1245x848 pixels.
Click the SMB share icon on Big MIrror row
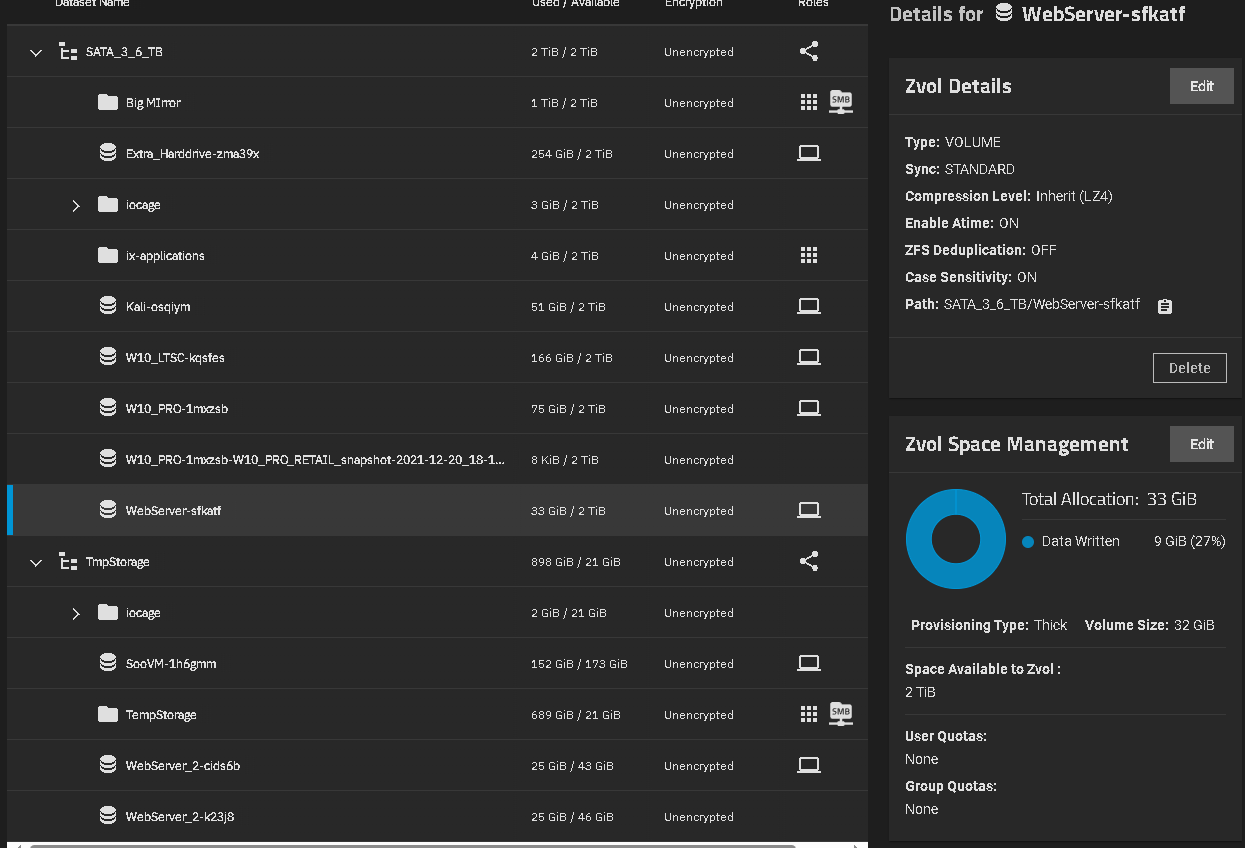tap(841, 102)
